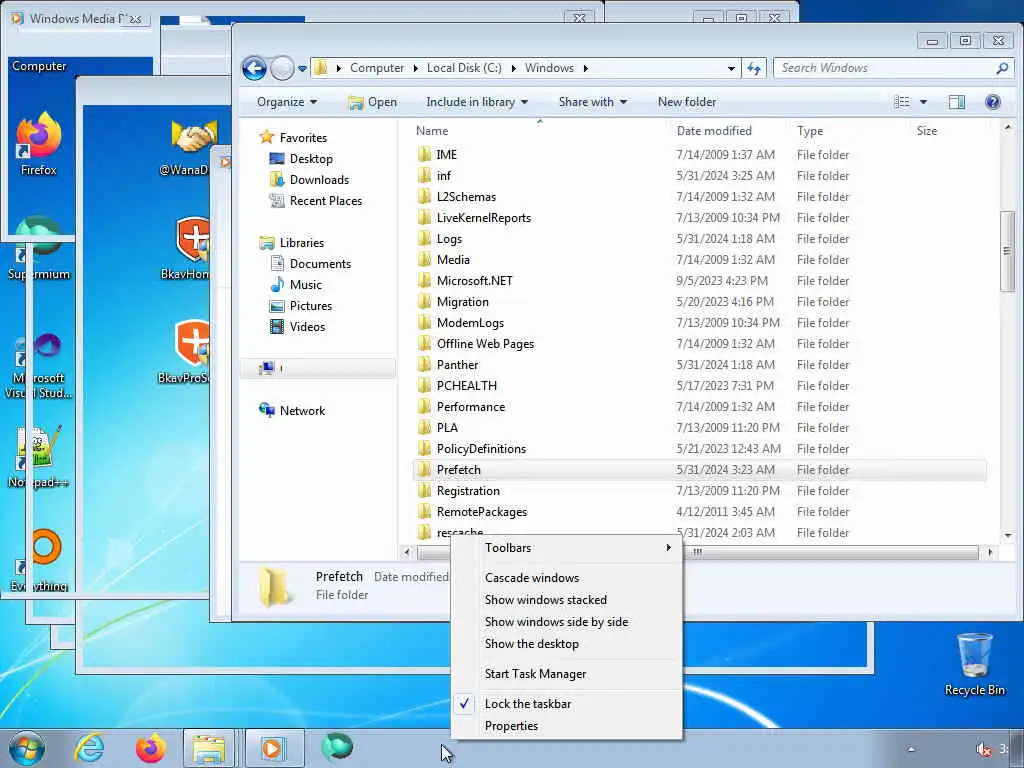Open the Videos library
The image size is (1024, 768).
tap(307, 327)
